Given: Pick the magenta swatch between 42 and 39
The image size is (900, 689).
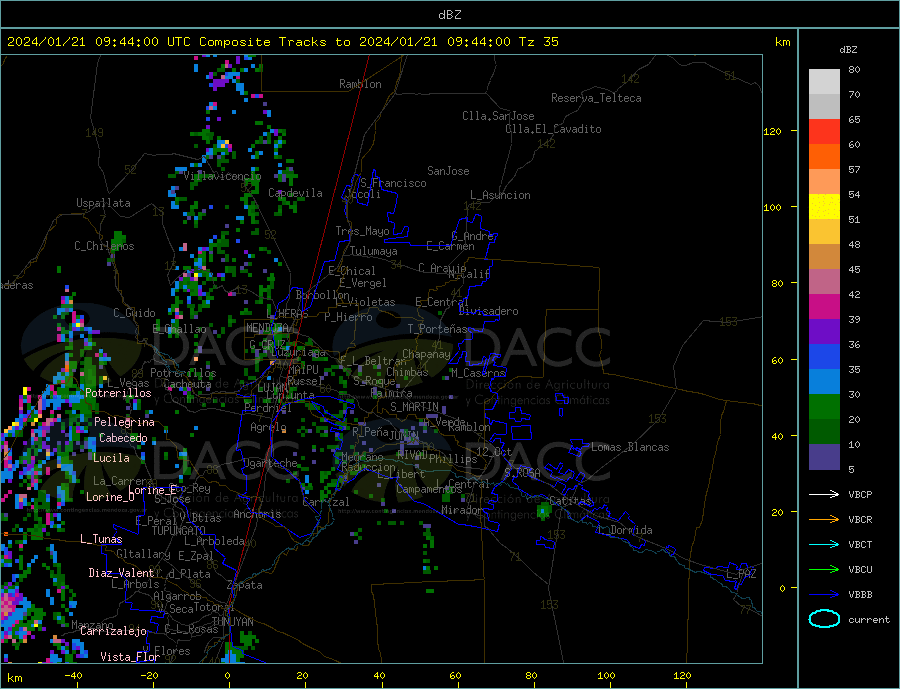Looking at the screenshot, I should coord(824,307).
